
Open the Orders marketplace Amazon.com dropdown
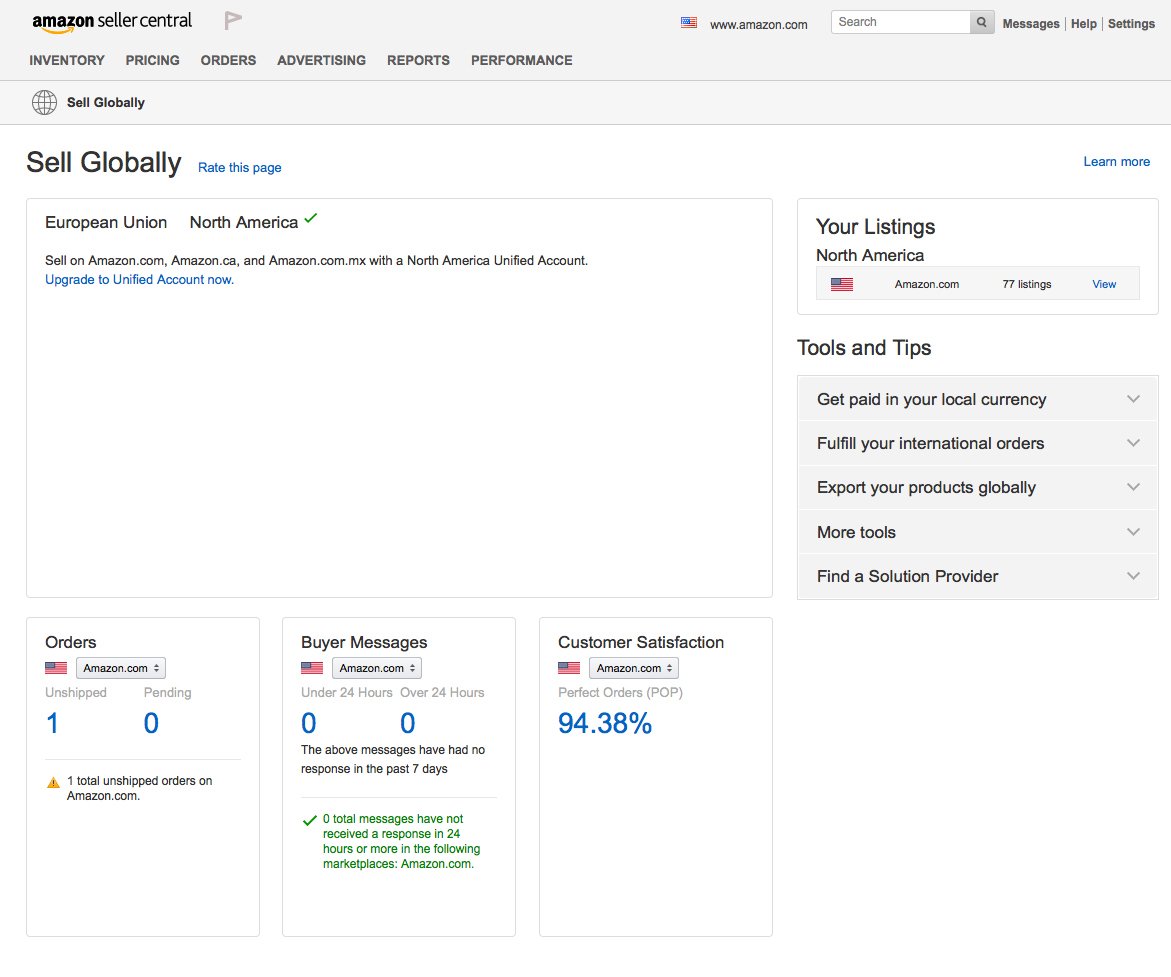[x=121, y=668]
